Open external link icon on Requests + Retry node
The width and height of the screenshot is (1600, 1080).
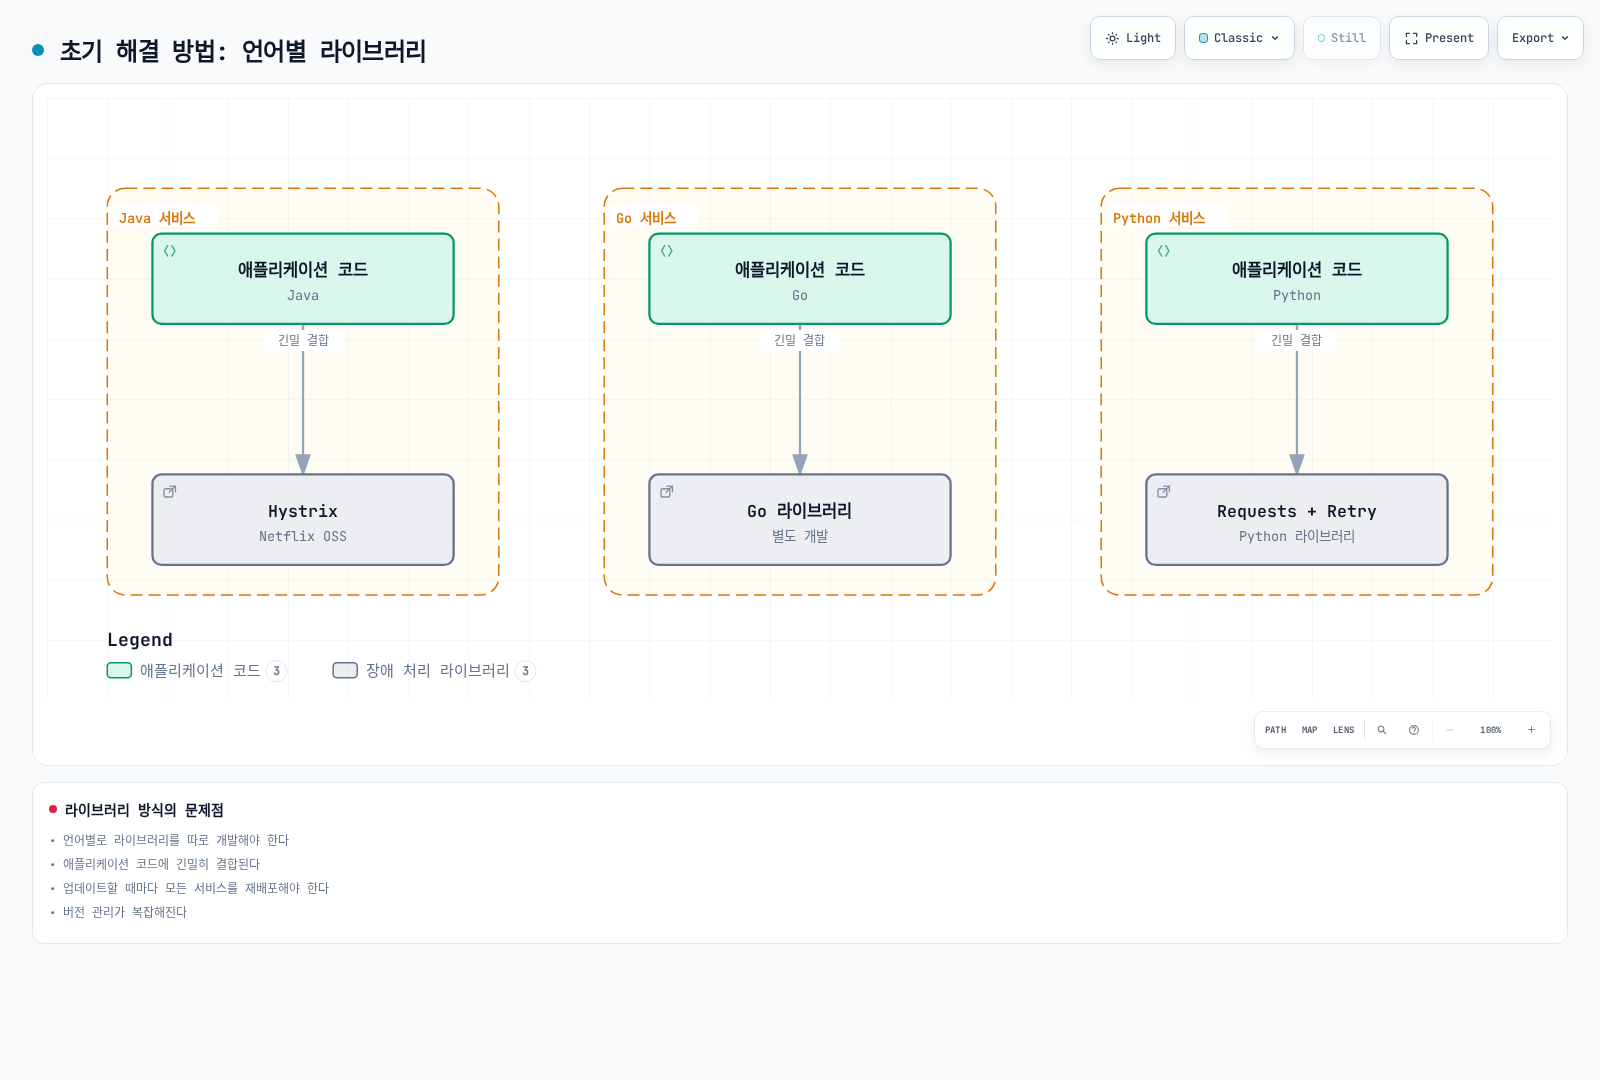click(x=1164, y=492)
